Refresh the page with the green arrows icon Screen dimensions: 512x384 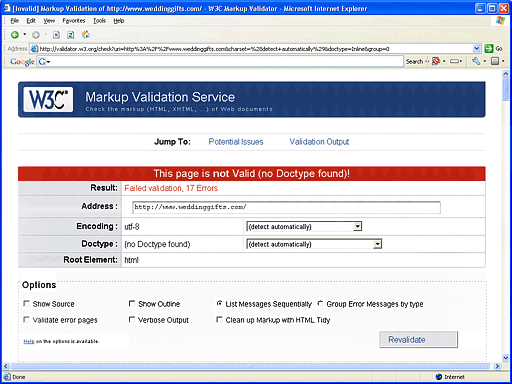[x=70, y=35]
